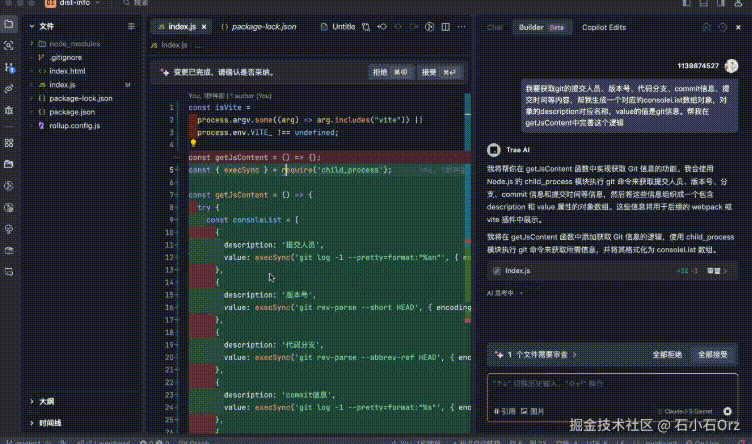Click the compare changes icon next to Untitle
752x444 pixels.
point(366,27)
